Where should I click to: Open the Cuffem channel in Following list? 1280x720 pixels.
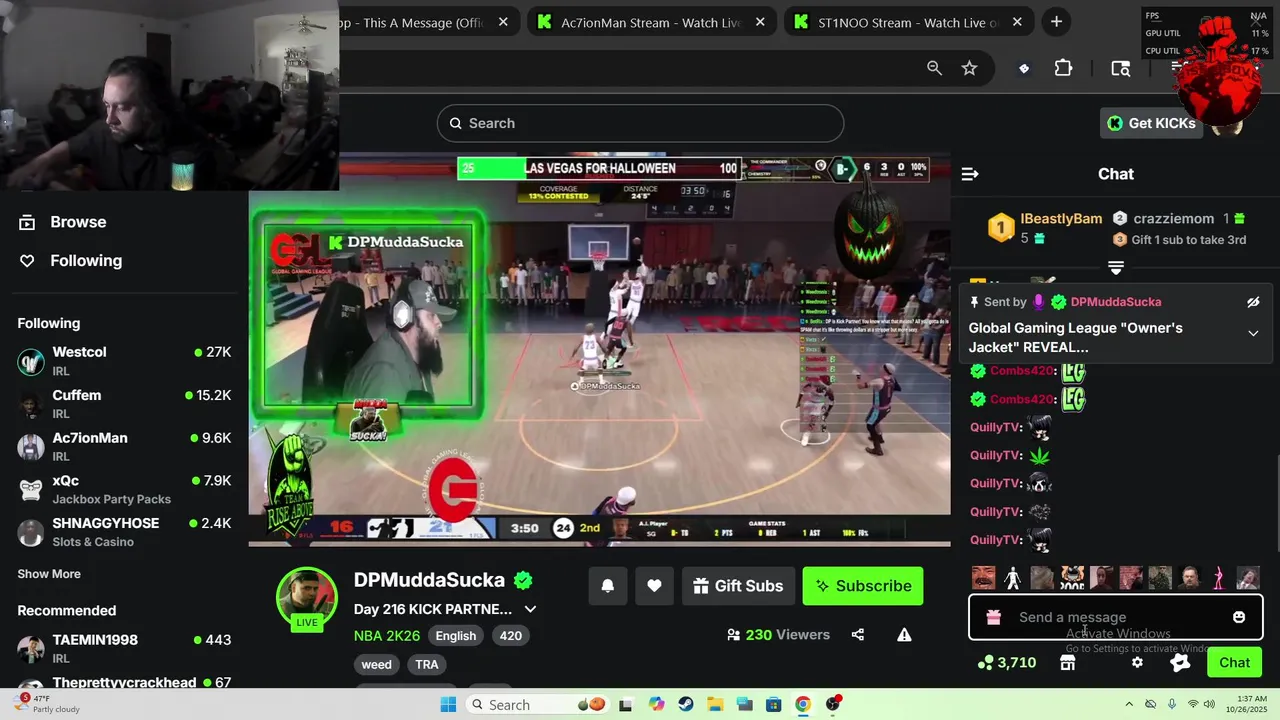[x=124, y=404]
